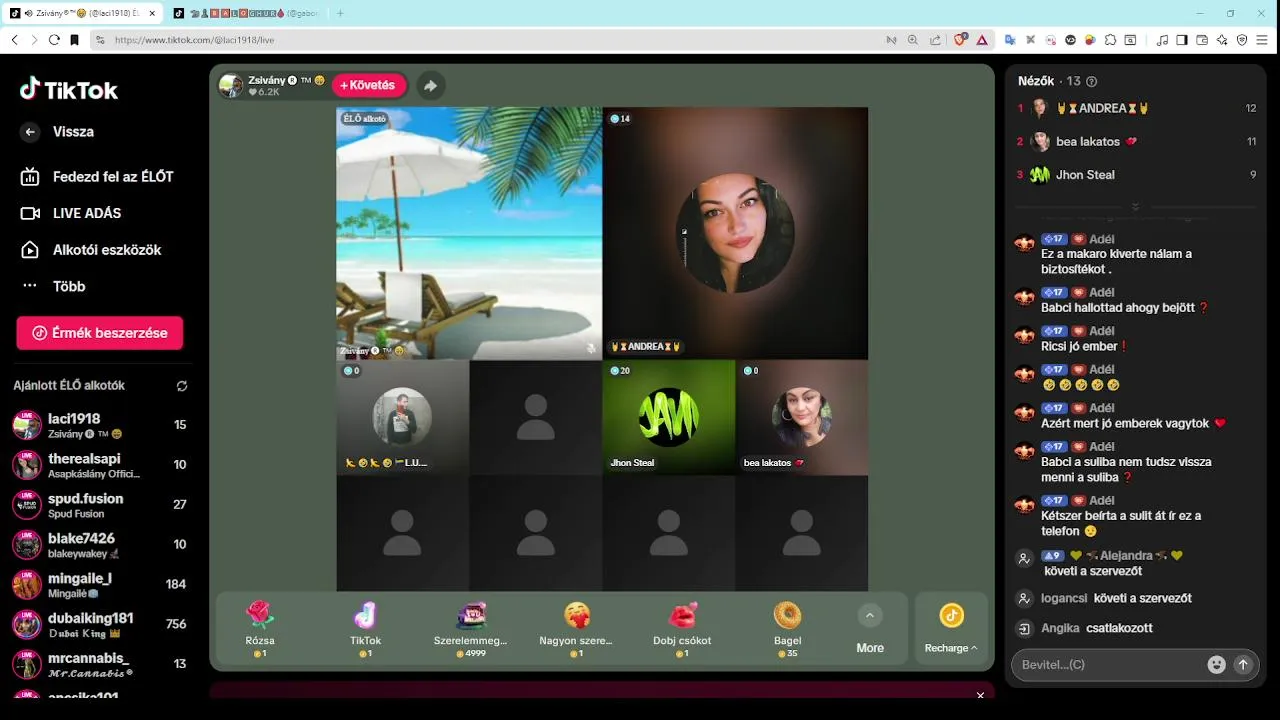Open spud.fusion recommended live
Screen dimensions: 1280x720
(x=99, y=505)
